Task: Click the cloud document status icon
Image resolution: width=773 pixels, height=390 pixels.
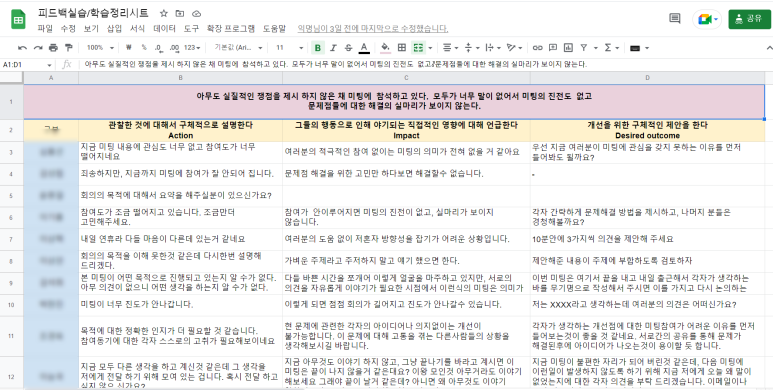Action: coord(196,13)
